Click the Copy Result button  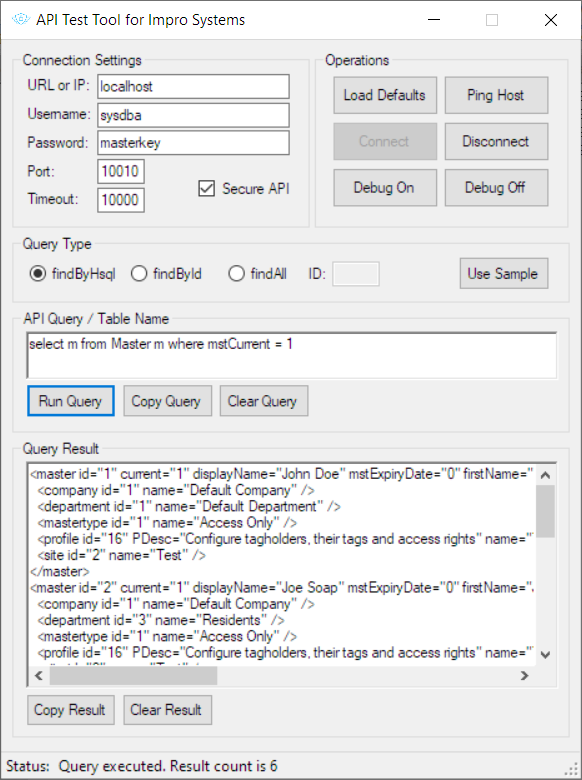point(71,710)
